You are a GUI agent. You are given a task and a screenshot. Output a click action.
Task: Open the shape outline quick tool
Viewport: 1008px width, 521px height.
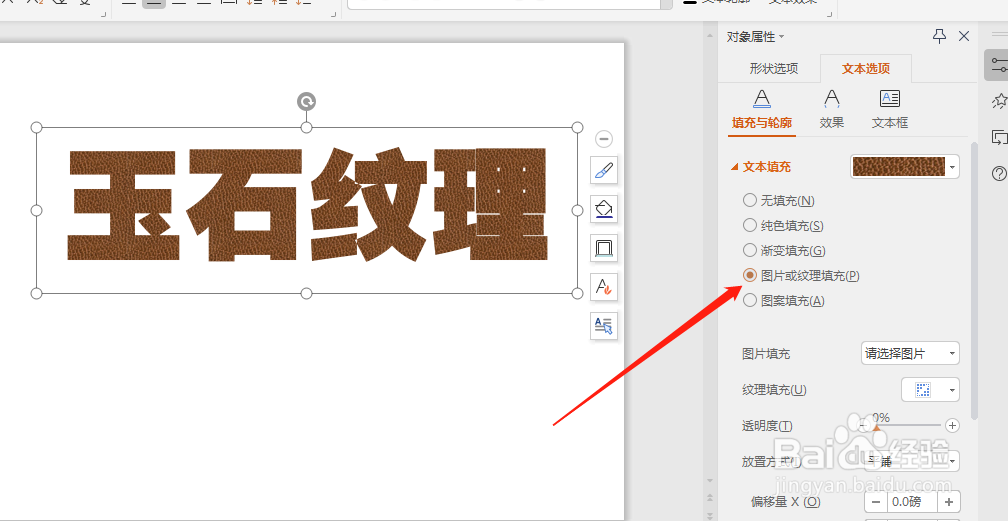[604, 248]
